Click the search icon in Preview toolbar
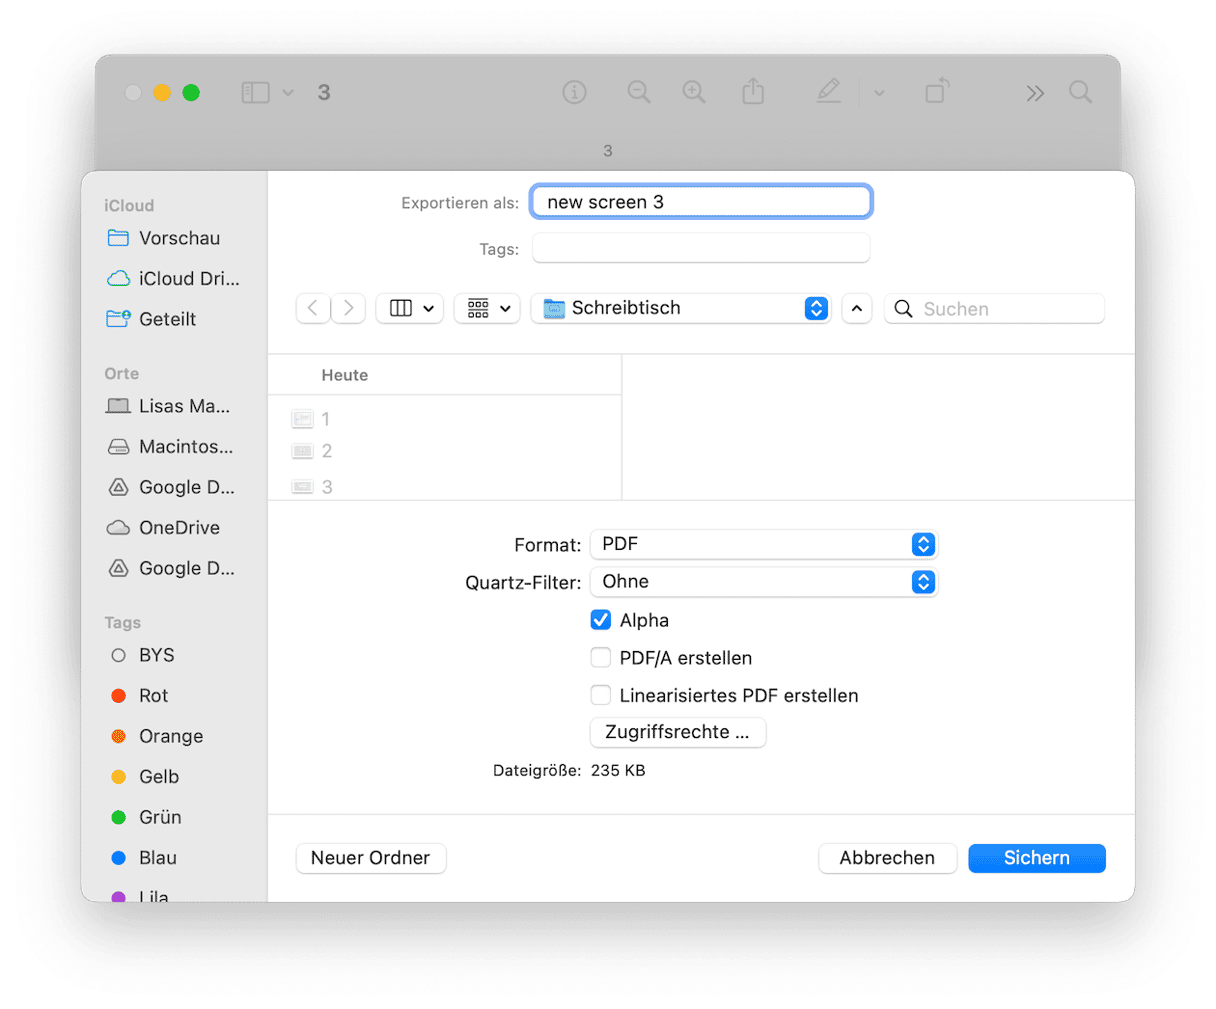 pos(1080,92)
